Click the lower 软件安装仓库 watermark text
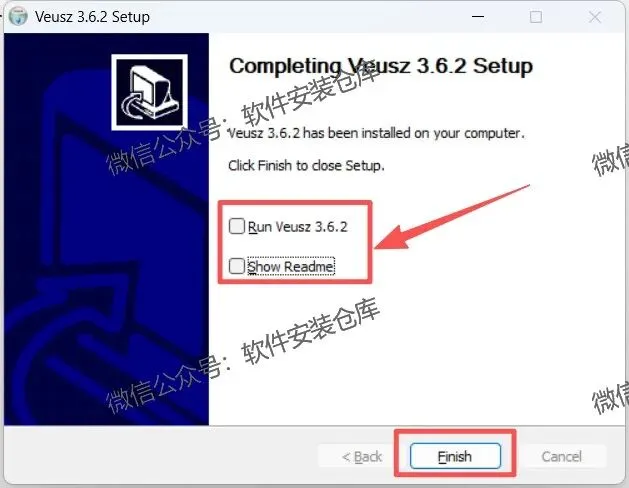Viewport: 629px width, 488px height. (310, 332)
